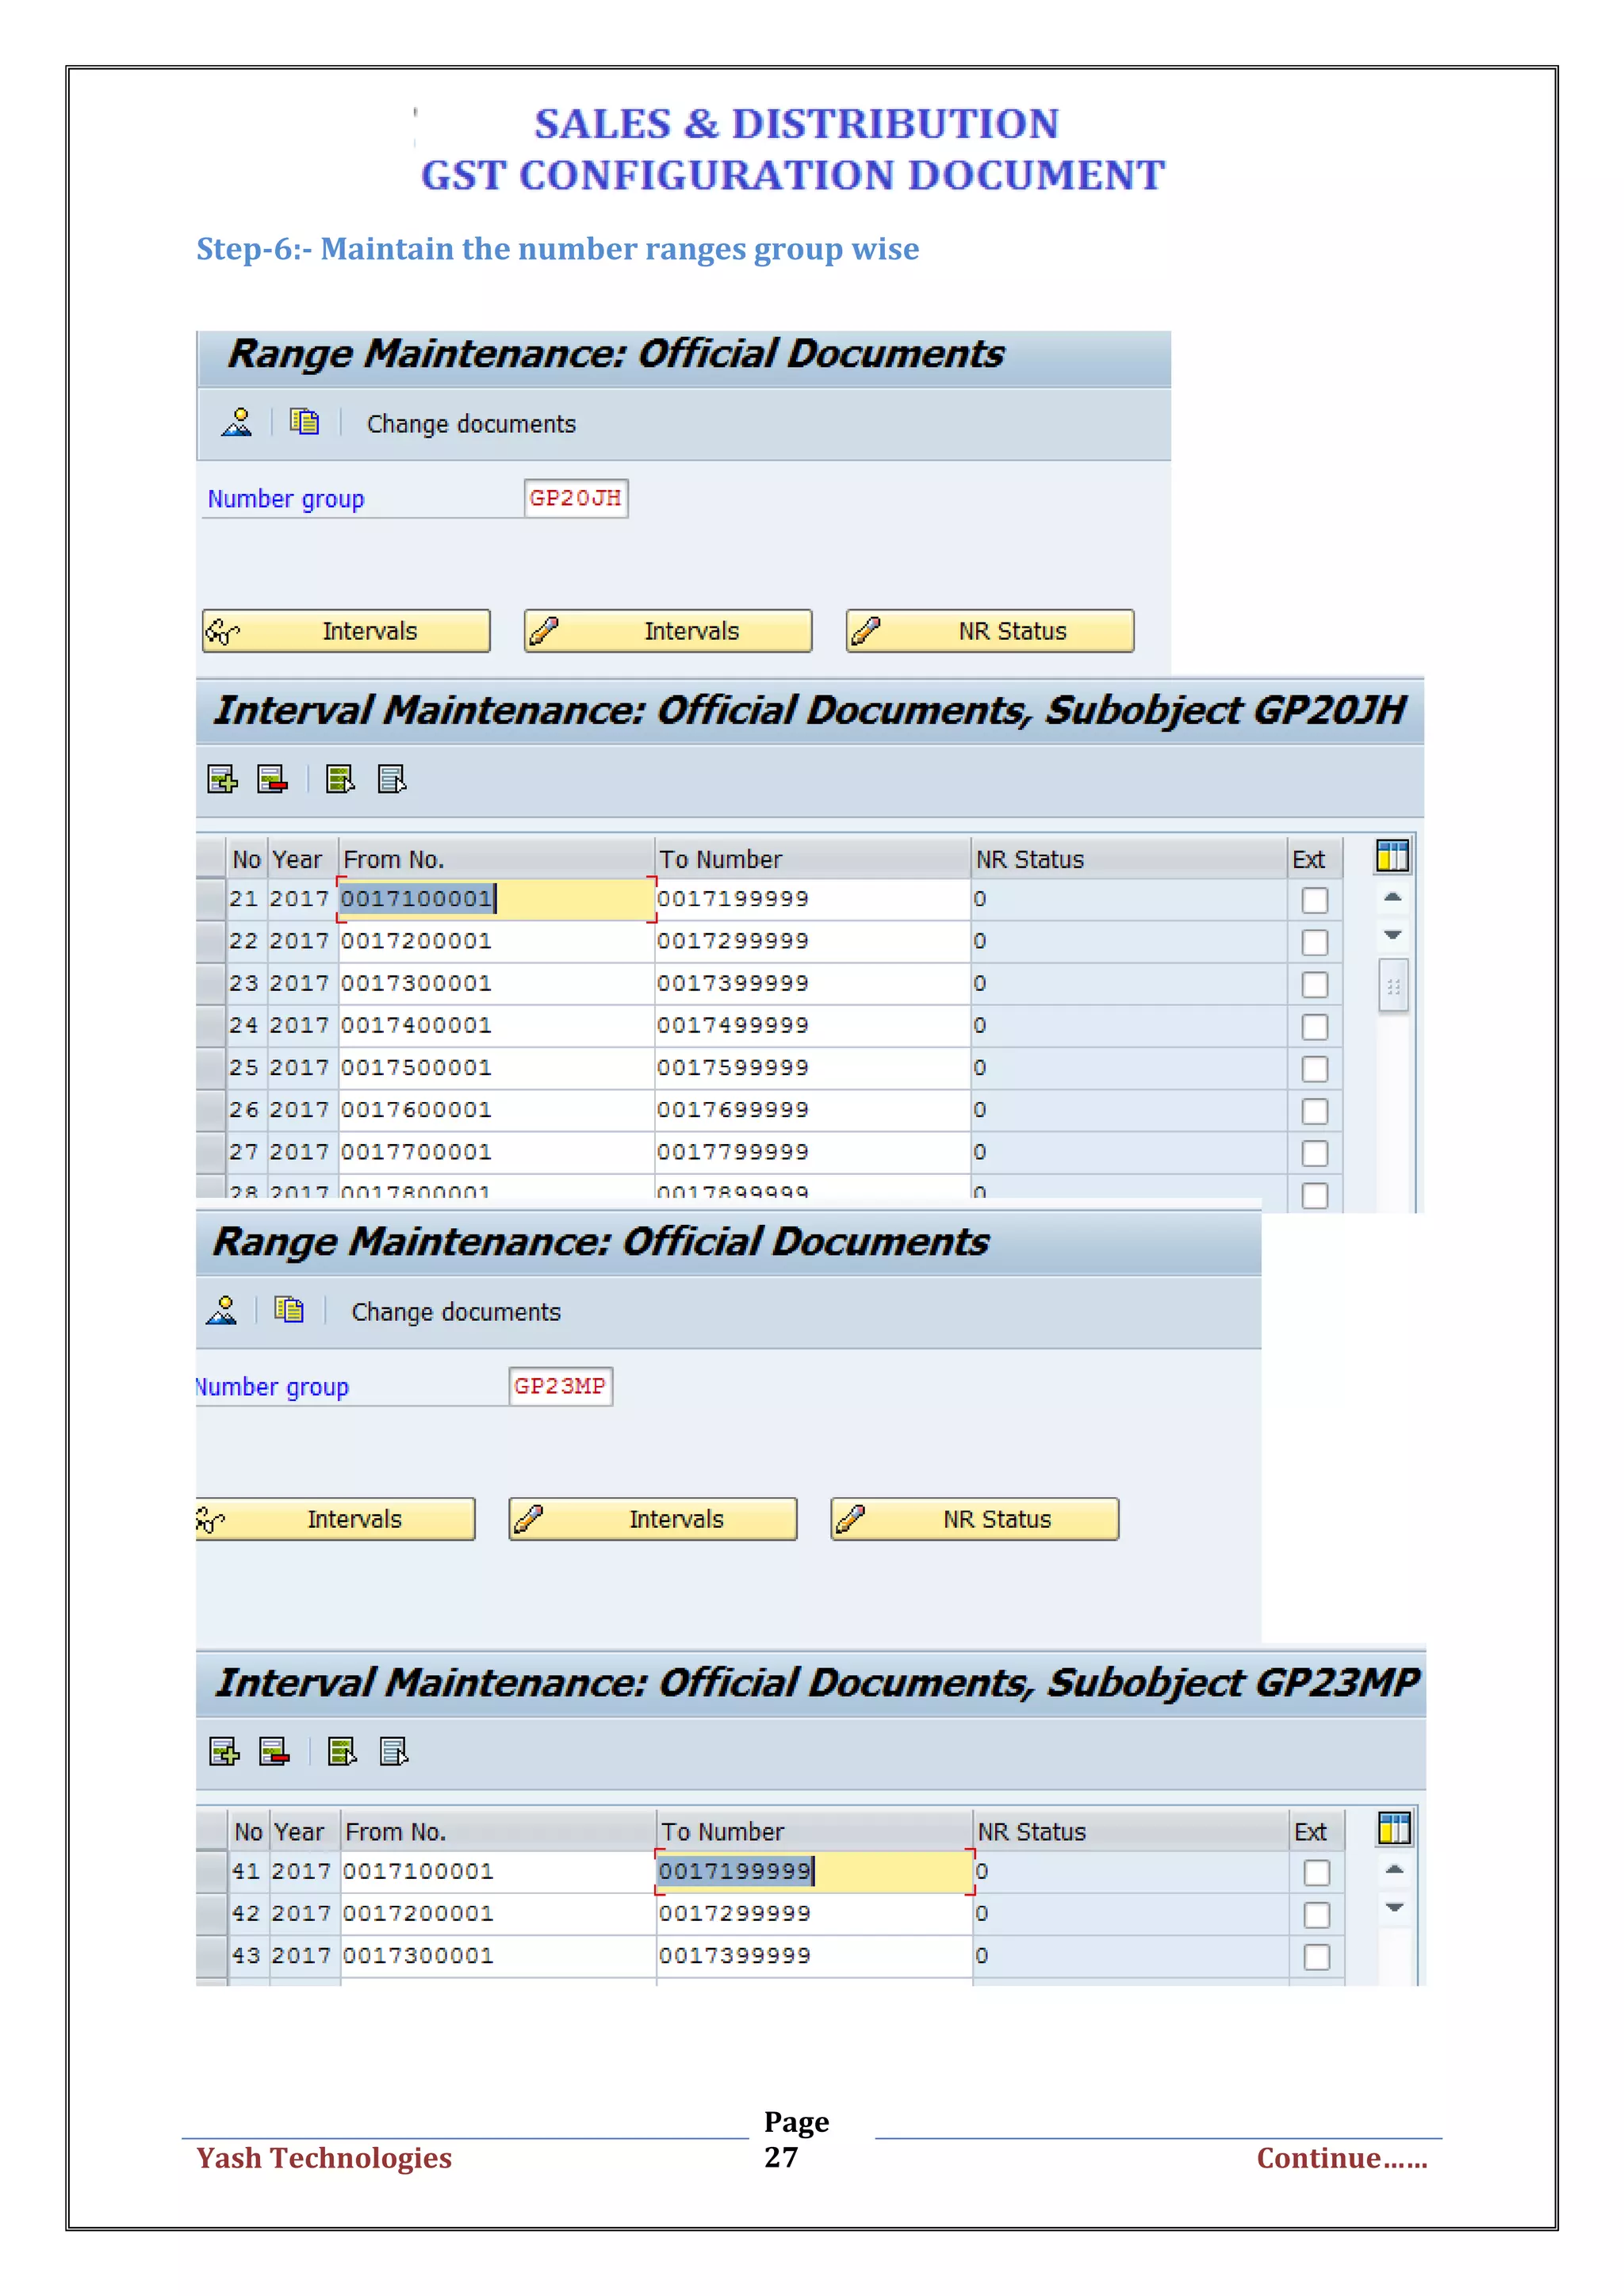The width and height of the screenshot is (1624, 2296).
Task: Click deselect all icon in GP20JH interval toolbar
Action: (392, 779)
